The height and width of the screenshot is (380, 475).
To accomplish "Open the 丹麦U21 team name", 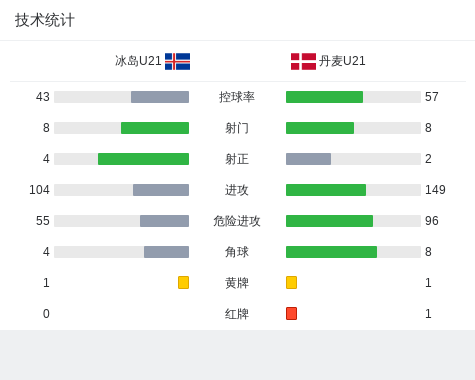I will click(x=342, y=61).
